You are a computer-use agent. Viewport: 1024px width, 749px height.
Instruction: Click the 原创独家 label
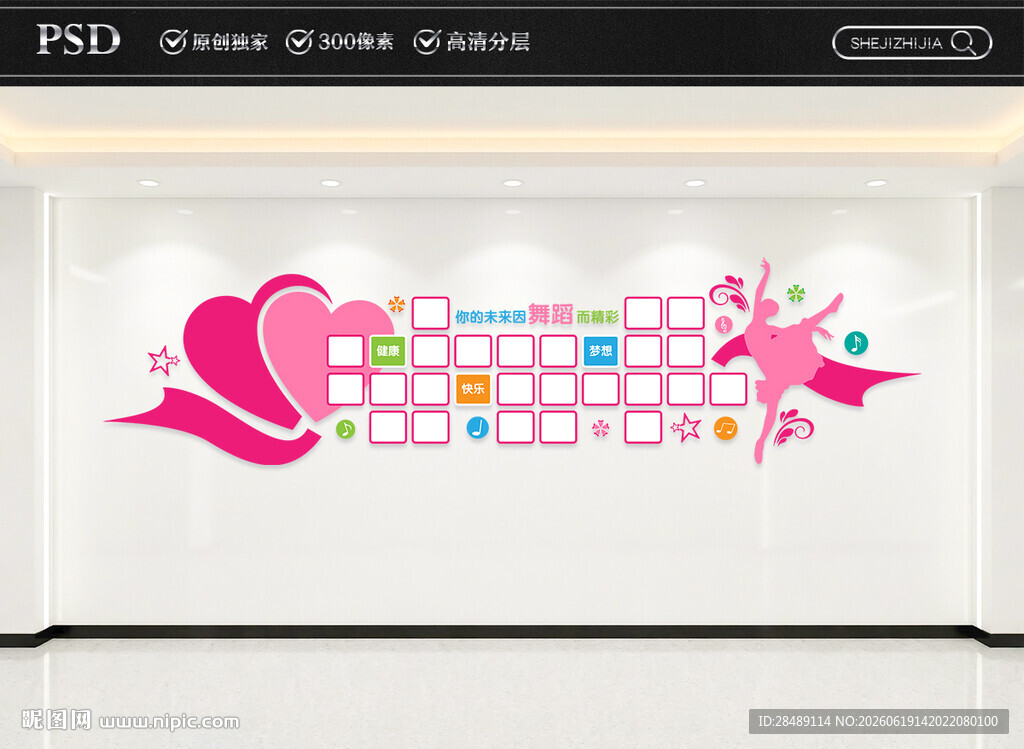coord(229,42)
